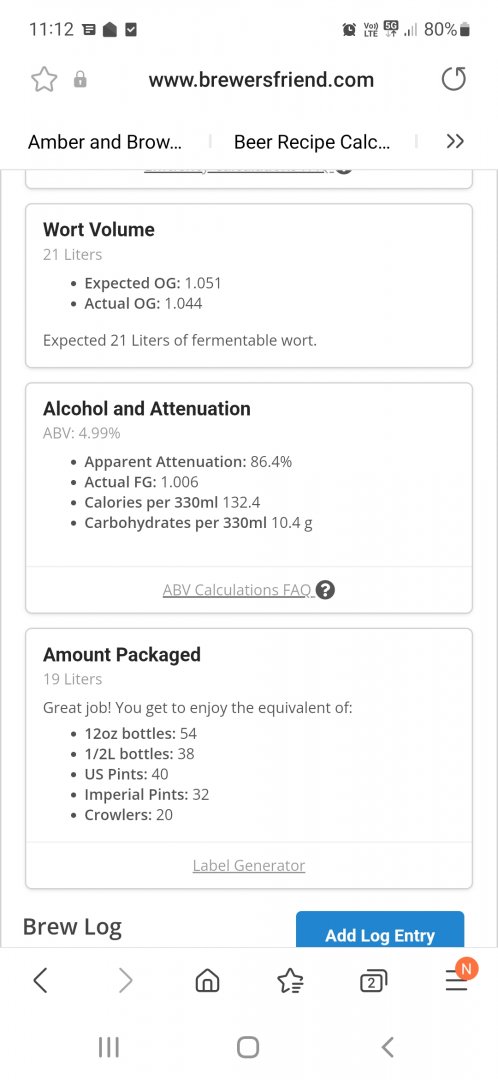Viewport: 498px width, 1080px height.
Task: Open ABV Calculations FAQ link
Action: click(238, 590)
